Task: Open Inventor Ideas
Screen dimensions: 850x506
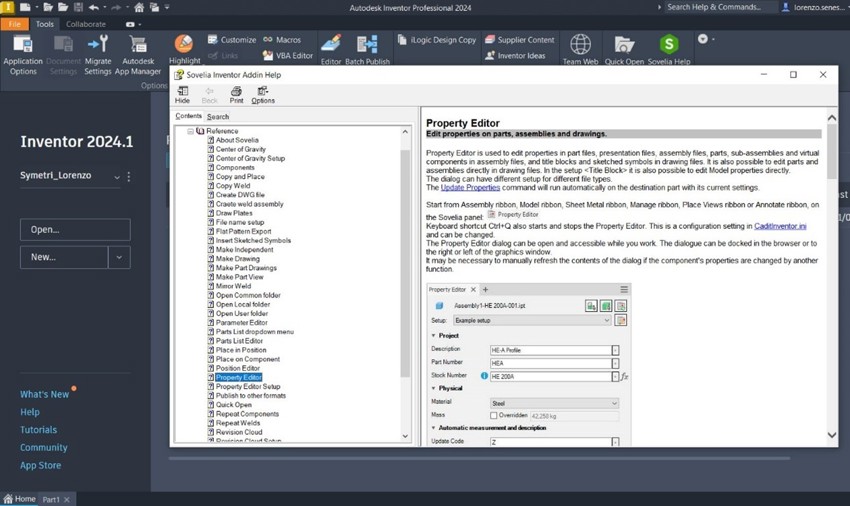Action: coord(515,55)
